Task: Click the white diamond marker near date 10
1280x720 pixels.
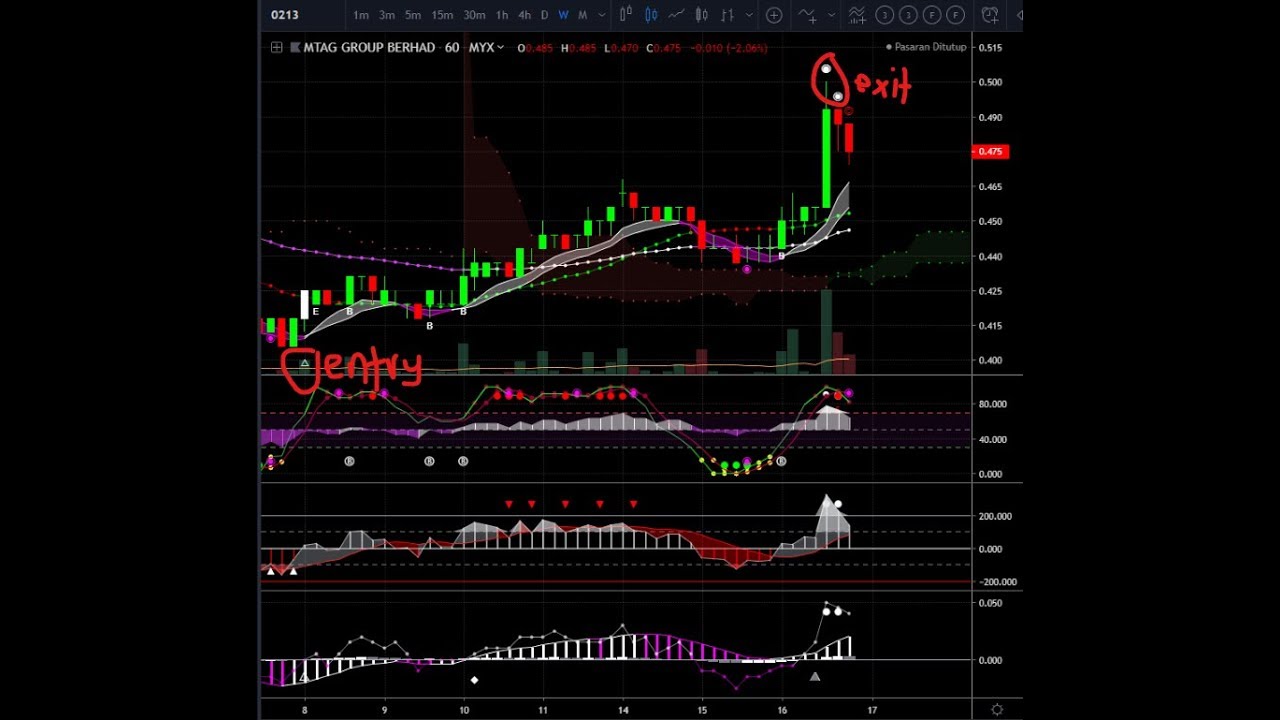Action: click(x=475, y=680)
